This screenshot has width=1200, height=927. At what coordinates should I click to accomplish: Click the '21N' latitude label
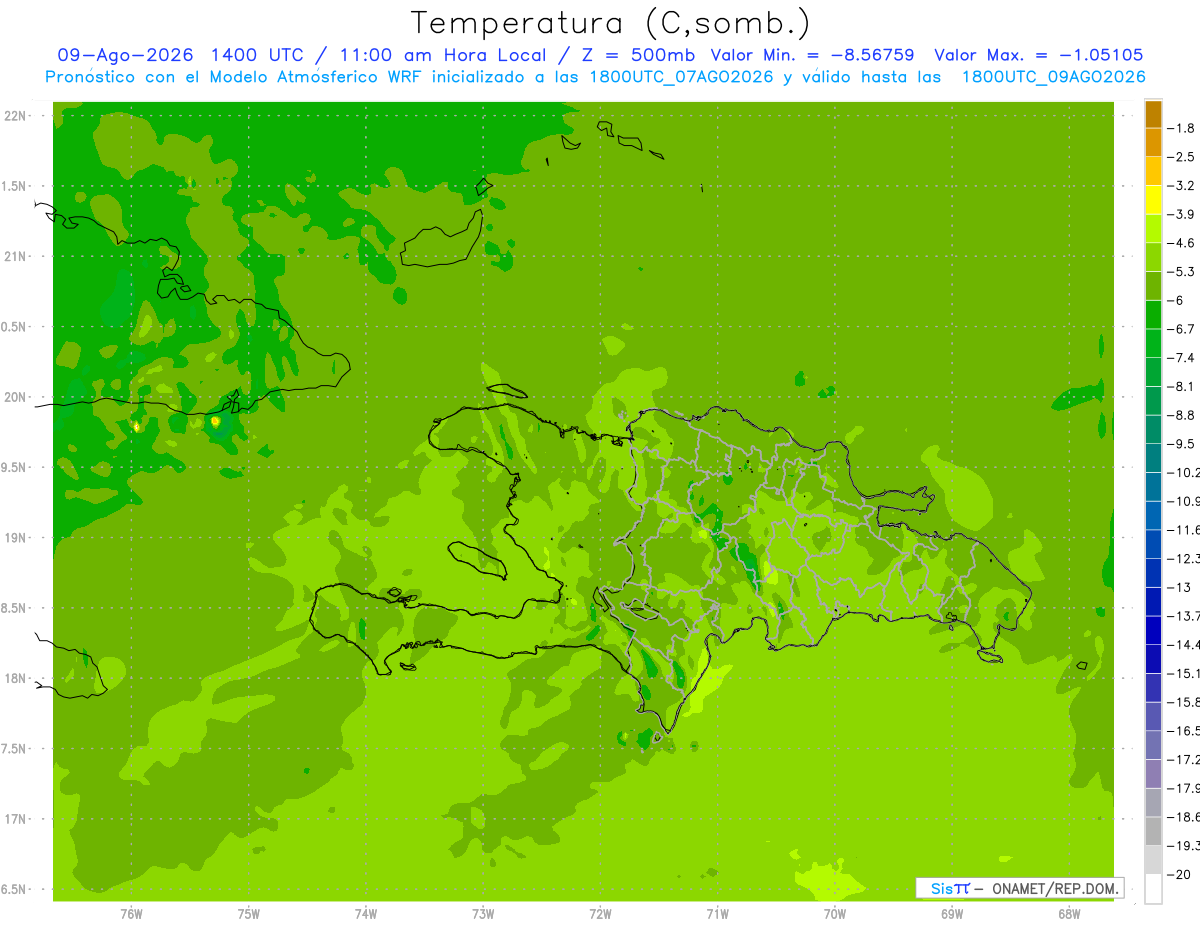pos(17,256)
